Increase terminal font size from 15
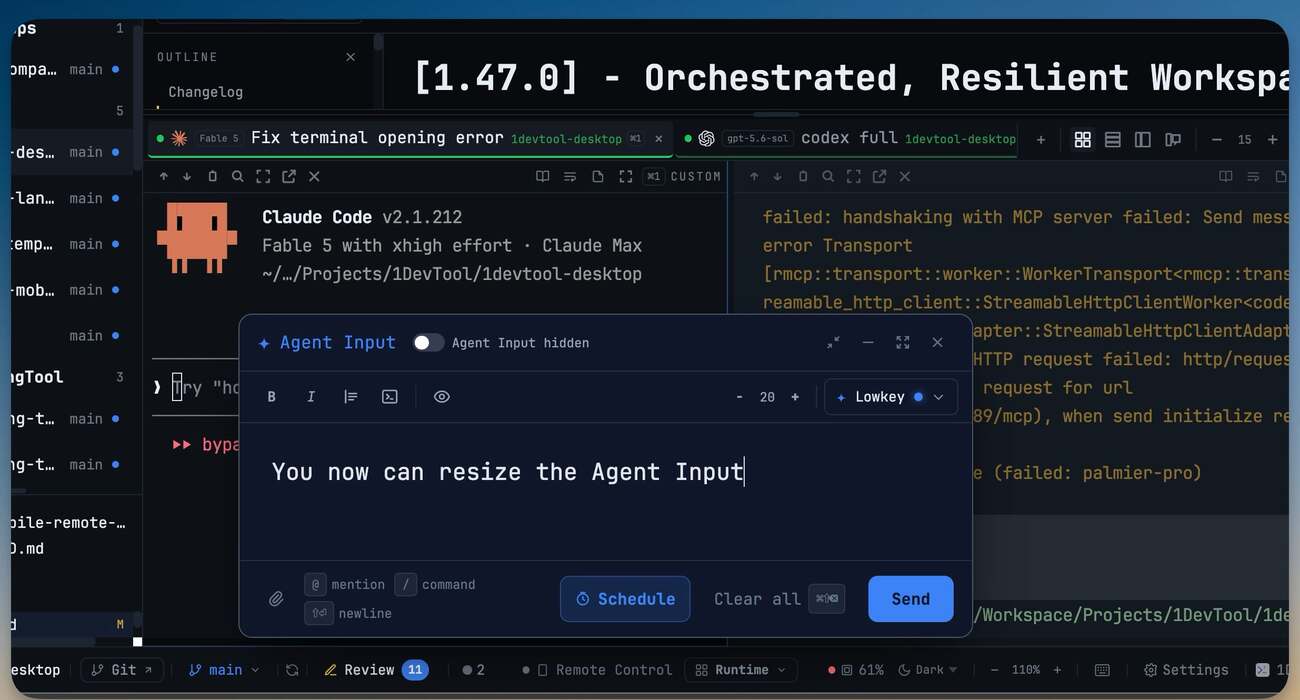 (x=1272, y=140)
